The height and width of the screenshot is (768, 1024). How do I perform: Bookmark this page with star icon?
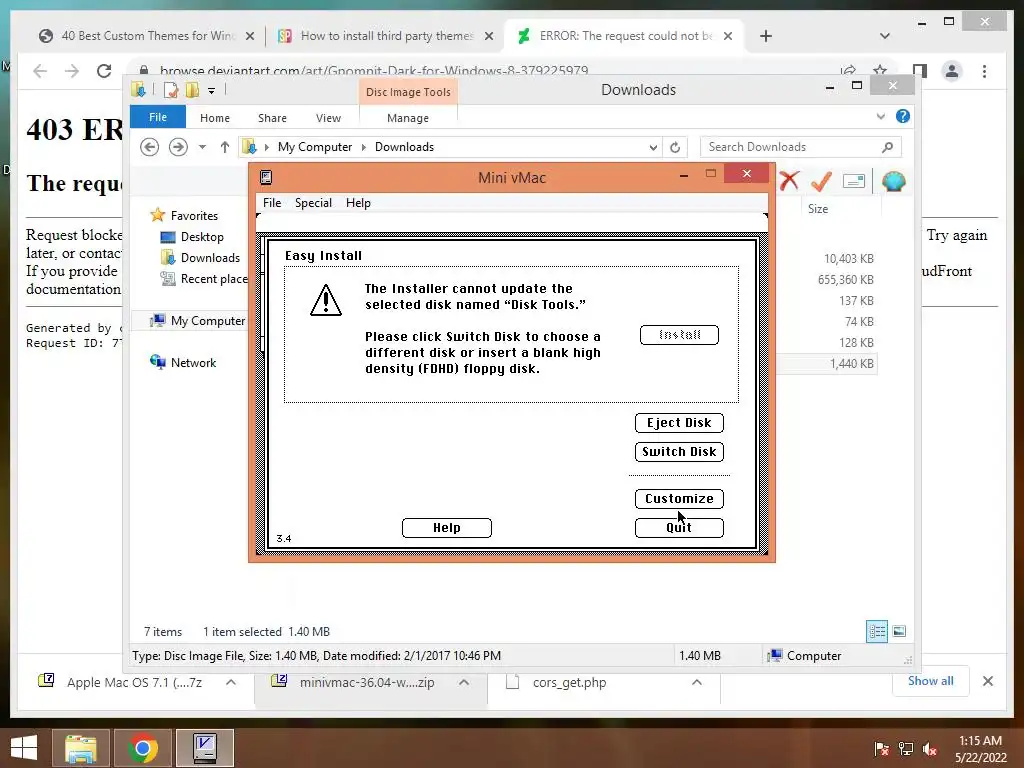(880, 71)
